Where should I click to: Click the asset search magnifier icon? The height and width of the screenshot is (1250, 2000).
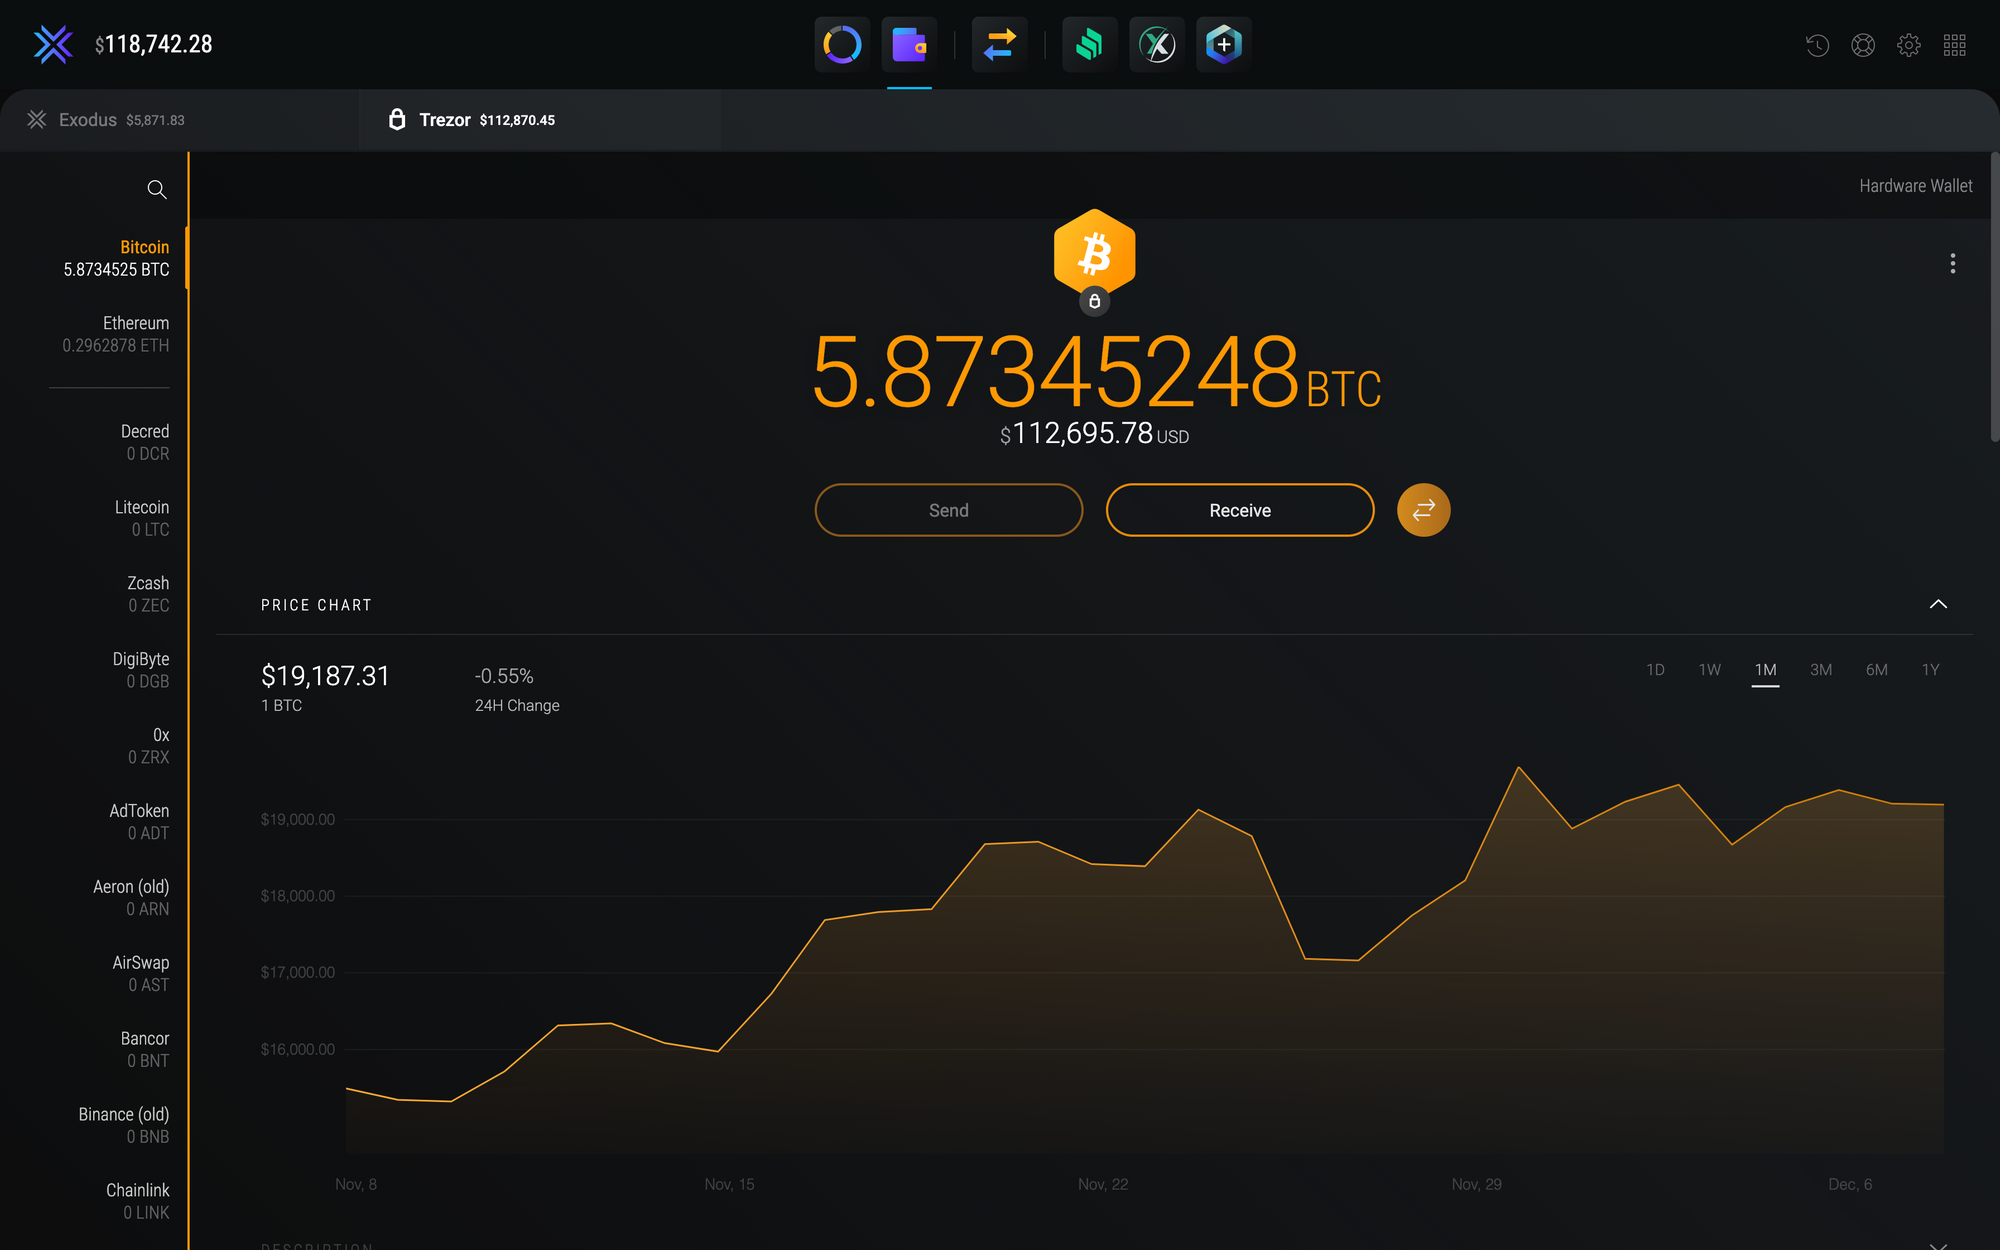click(157, 189)
